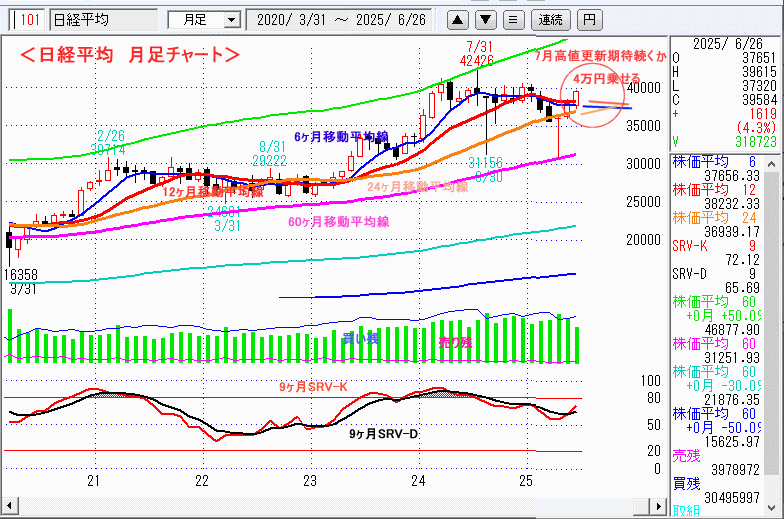
Task: Click the low price 37320
Action: 760,86
